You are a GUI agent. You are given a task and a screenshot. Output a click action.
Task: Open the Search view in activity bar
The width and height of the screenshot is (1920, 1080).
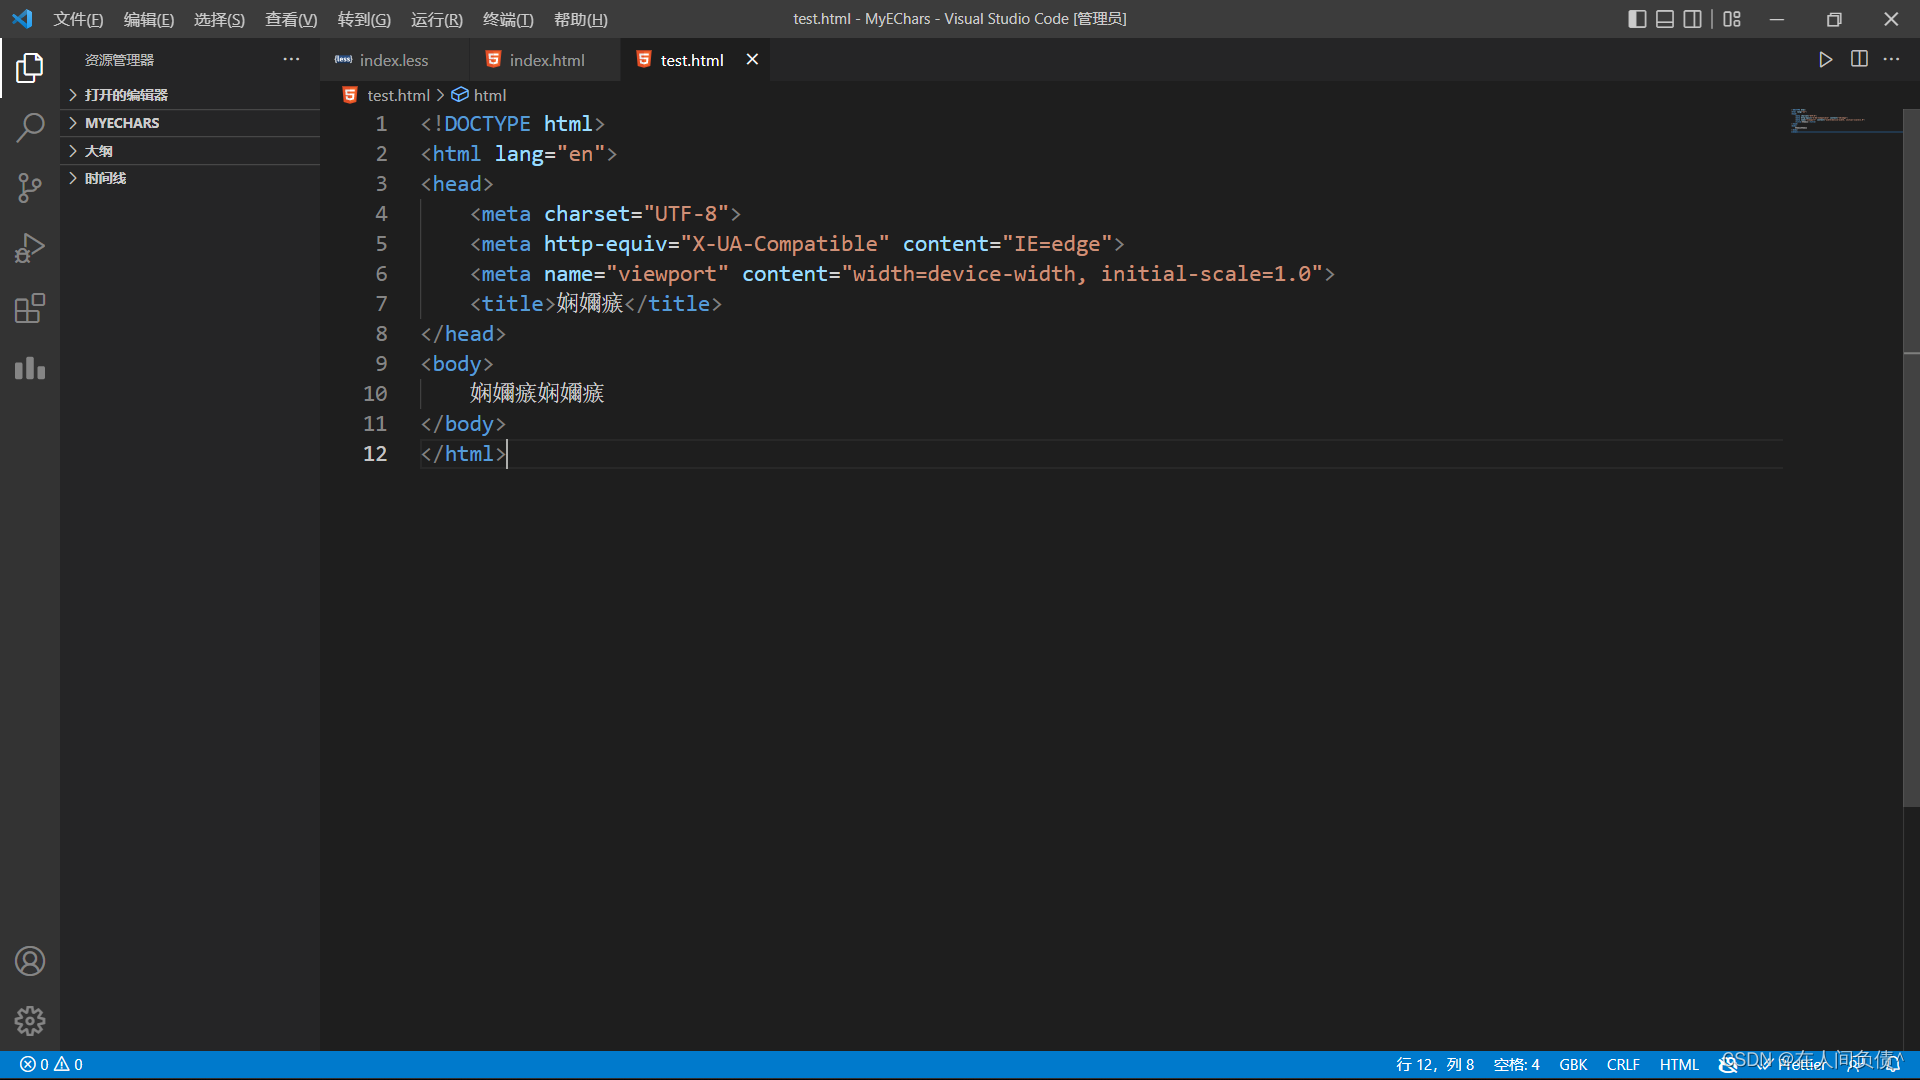[x=30, y=127]
